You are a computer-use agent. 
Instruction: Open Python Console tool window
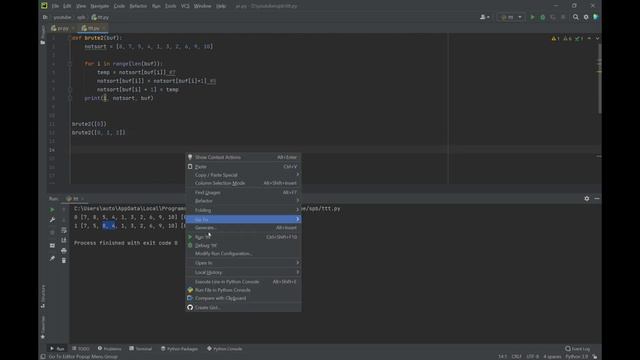[x=224, y=349]
